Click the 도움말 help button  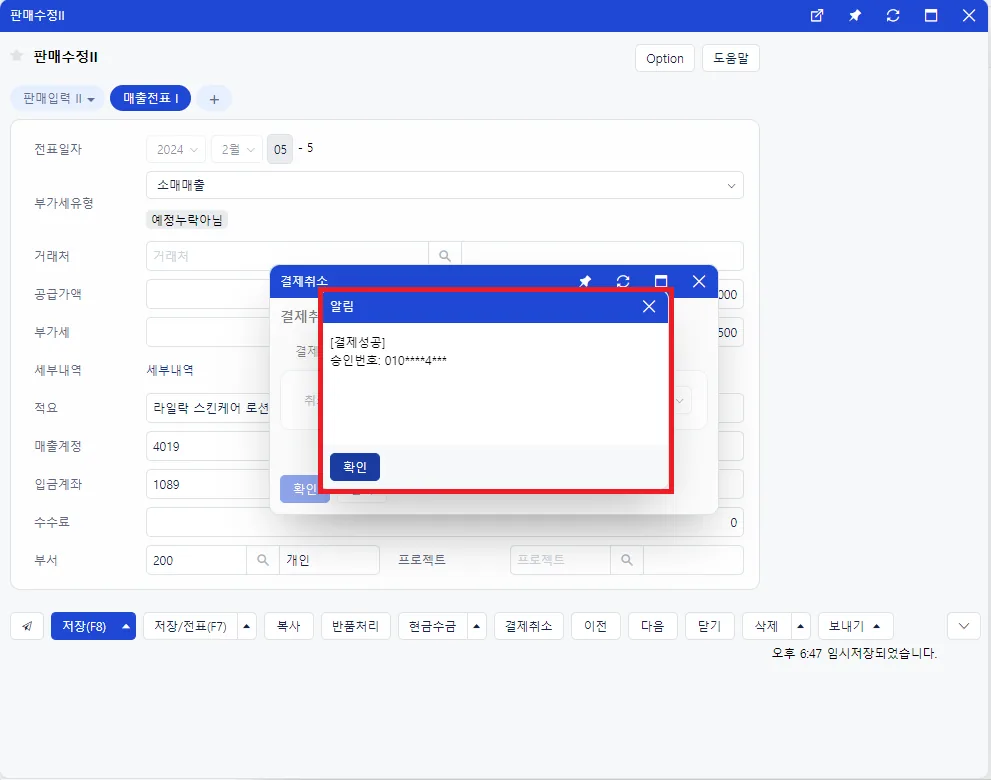(x=731, y=58)
